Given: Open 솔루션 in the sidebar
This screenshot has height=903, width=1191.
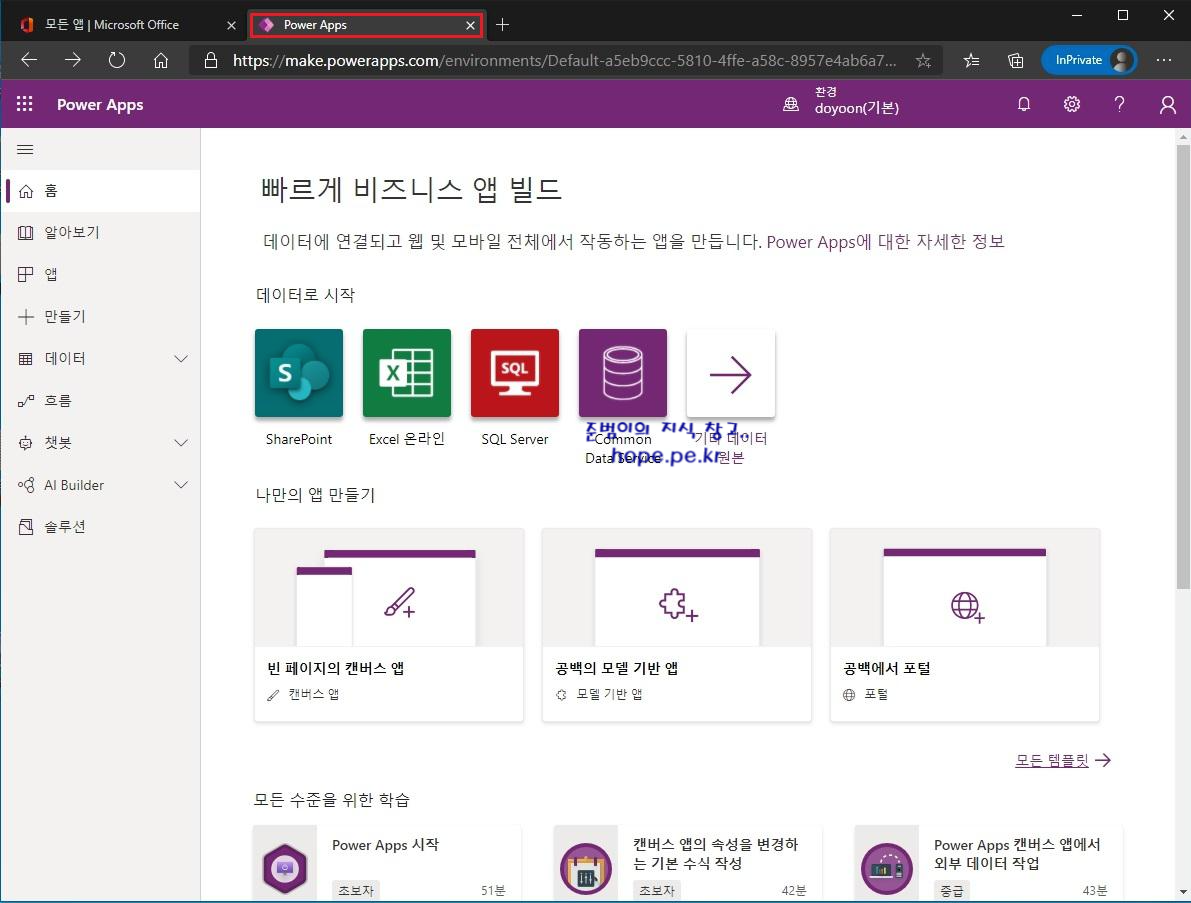Looking at the screenshot, I should coord(101,527).
